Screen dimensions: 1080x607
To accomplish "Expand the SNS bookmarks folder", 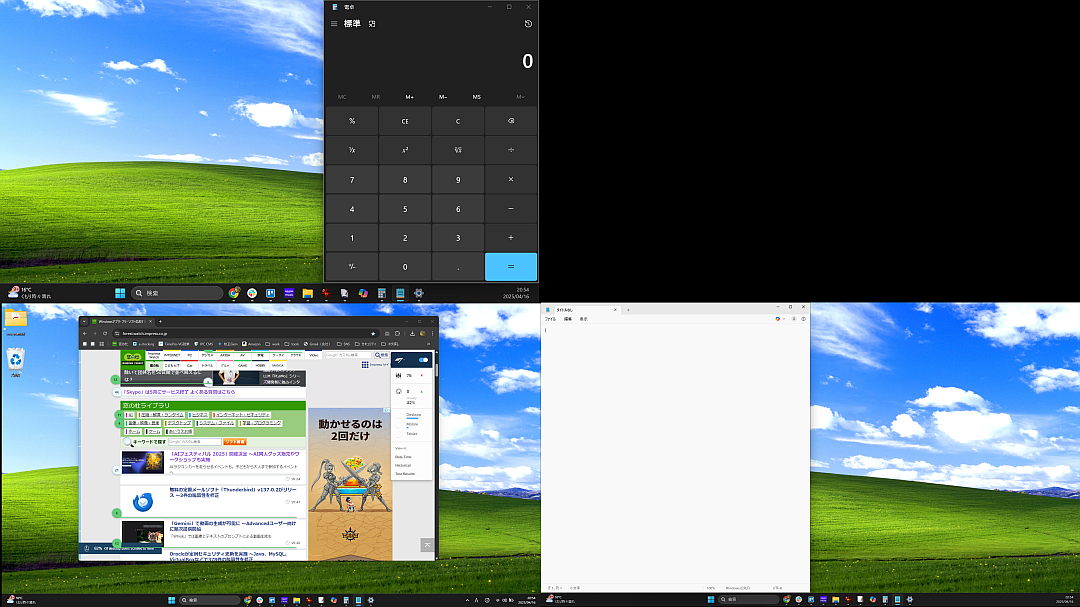I will (x=344, y=344).
